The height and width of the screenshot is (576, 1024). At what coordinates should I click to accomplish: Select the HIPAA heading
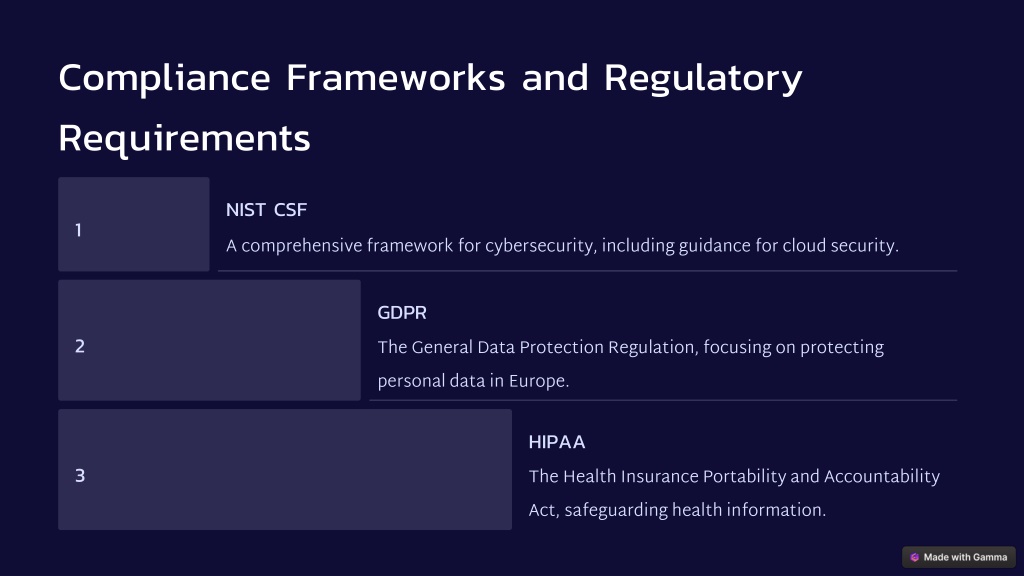click(557, 442)
